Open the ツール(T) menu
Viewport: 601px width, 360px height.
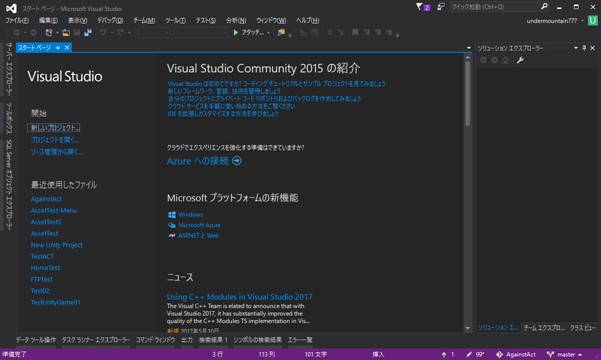tap(175, 20)
